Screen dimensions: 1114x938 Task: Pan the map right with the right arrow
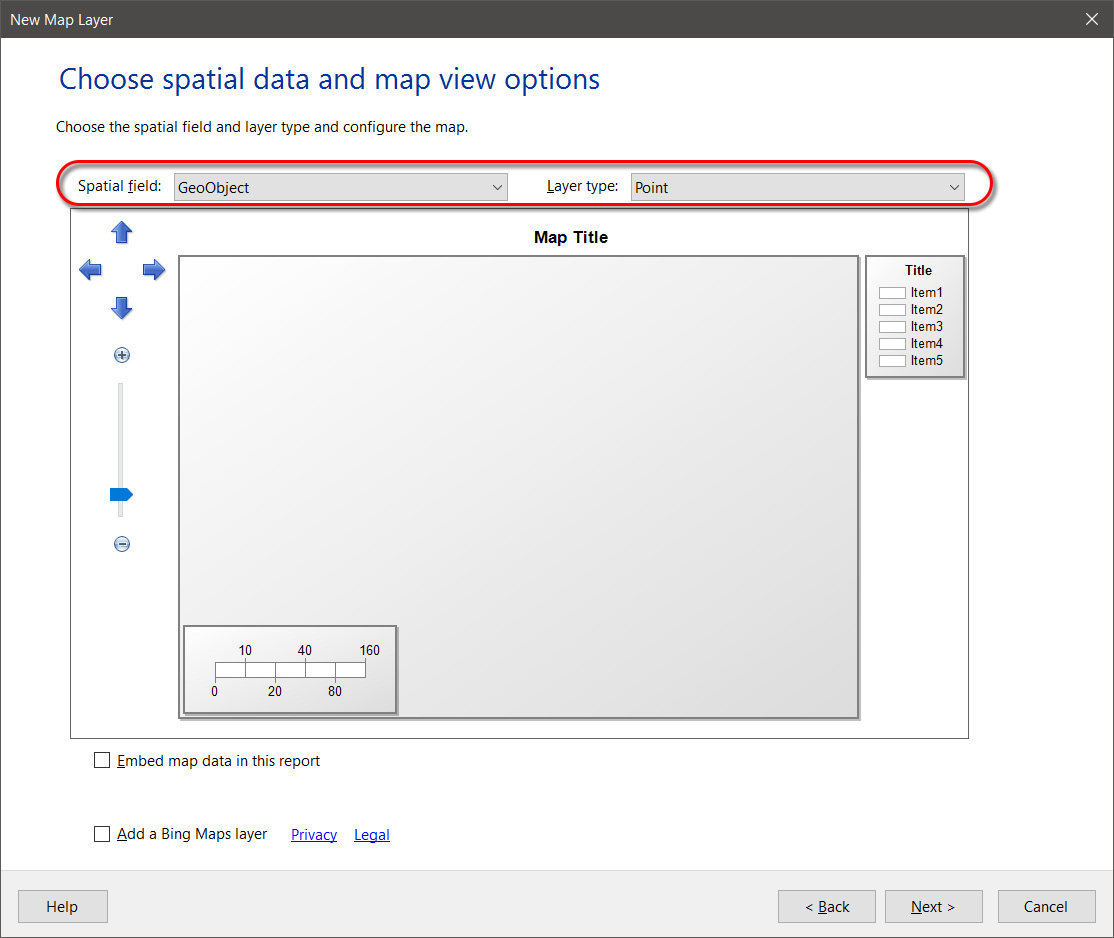pos(153,270)
